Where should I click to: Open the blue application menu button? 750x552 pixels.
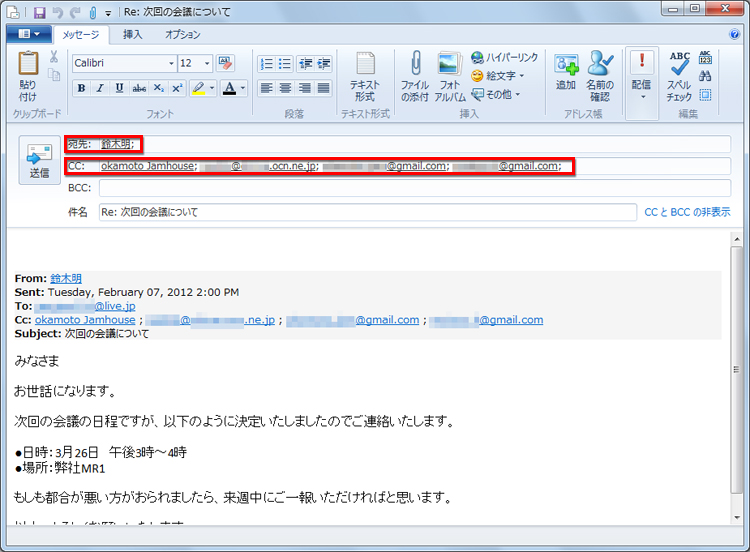[29, 33]
